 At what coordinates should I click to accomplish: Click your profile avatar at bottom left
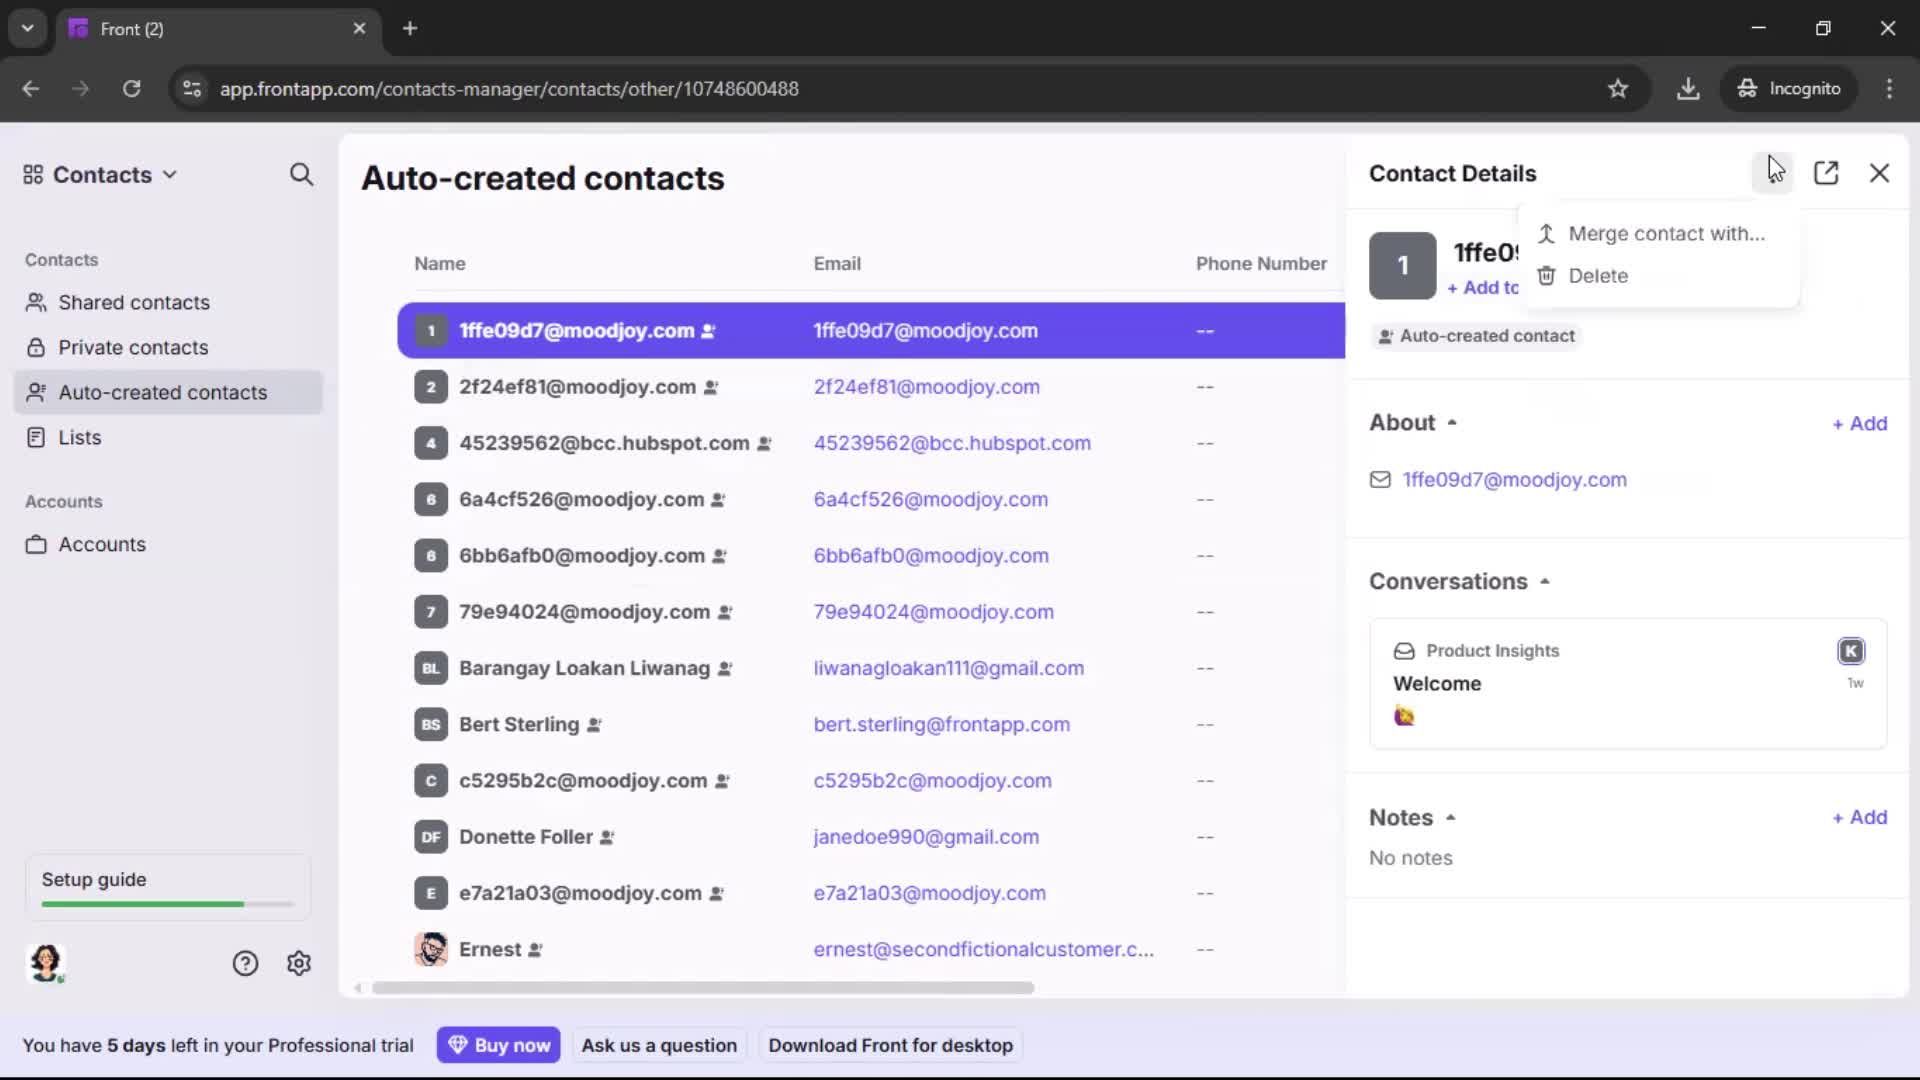[46, 963]
